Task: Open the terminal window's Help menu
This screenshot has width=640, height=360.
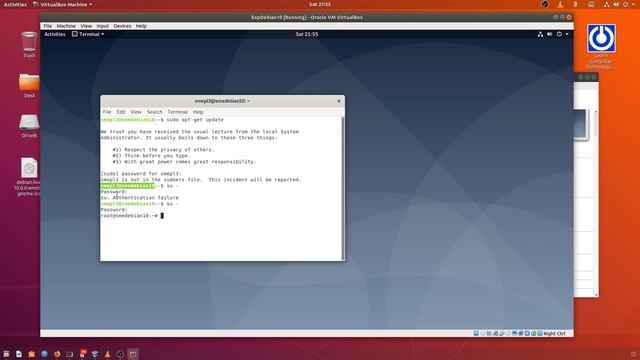Action: (198, 112)
